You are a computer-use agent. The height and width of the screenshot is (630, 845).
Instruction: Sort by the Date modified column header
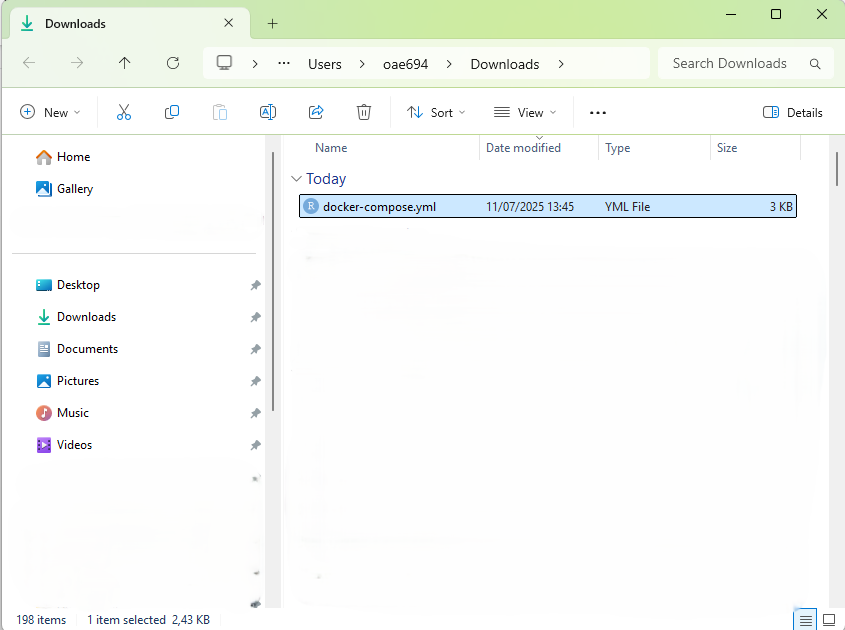(x=523, y=148)
